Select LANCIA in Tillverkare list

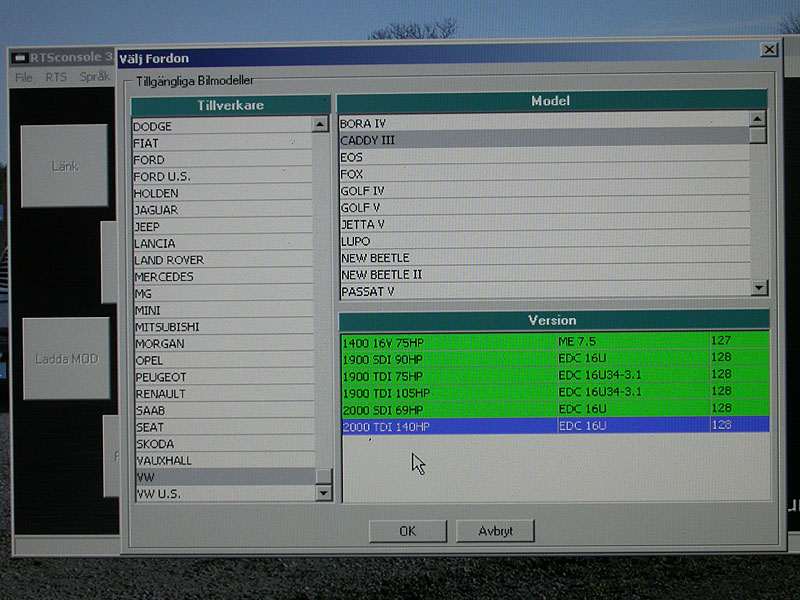click(223, 243)
